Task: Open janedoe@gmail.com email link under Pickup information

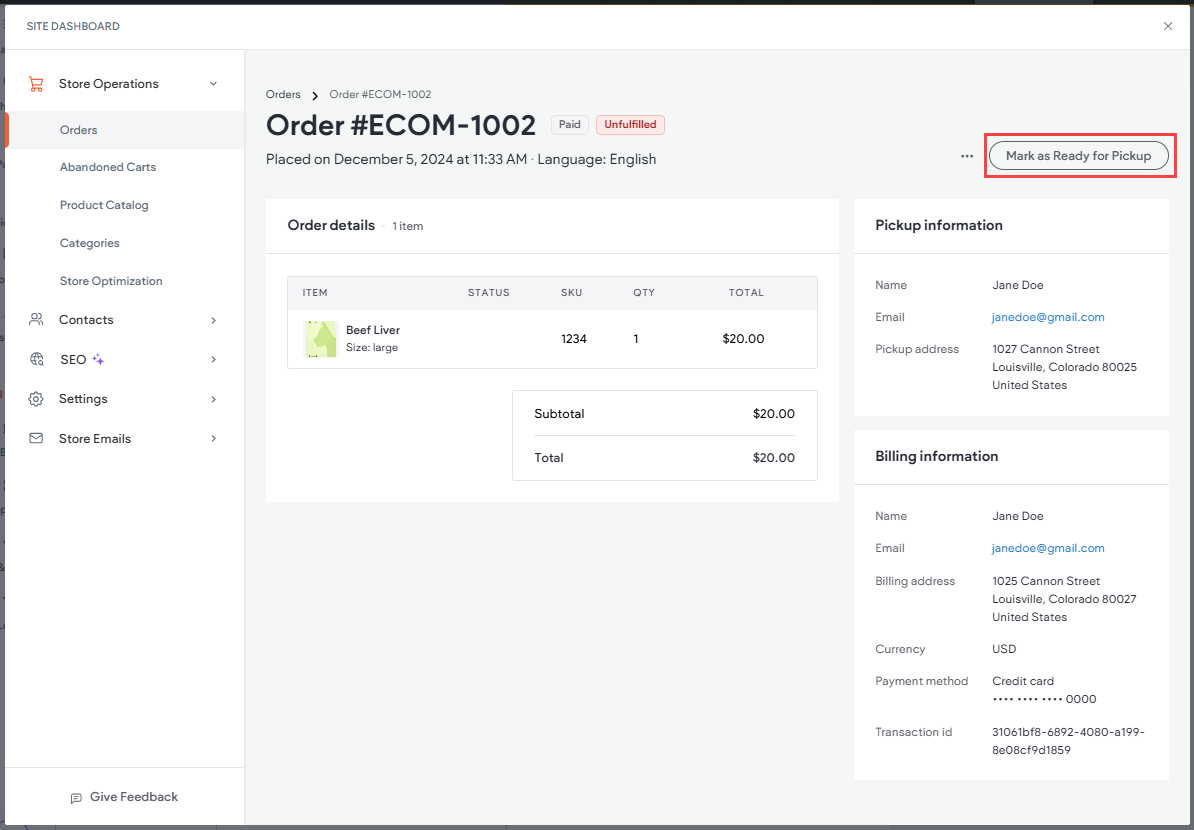Action: coord(1048,317)
